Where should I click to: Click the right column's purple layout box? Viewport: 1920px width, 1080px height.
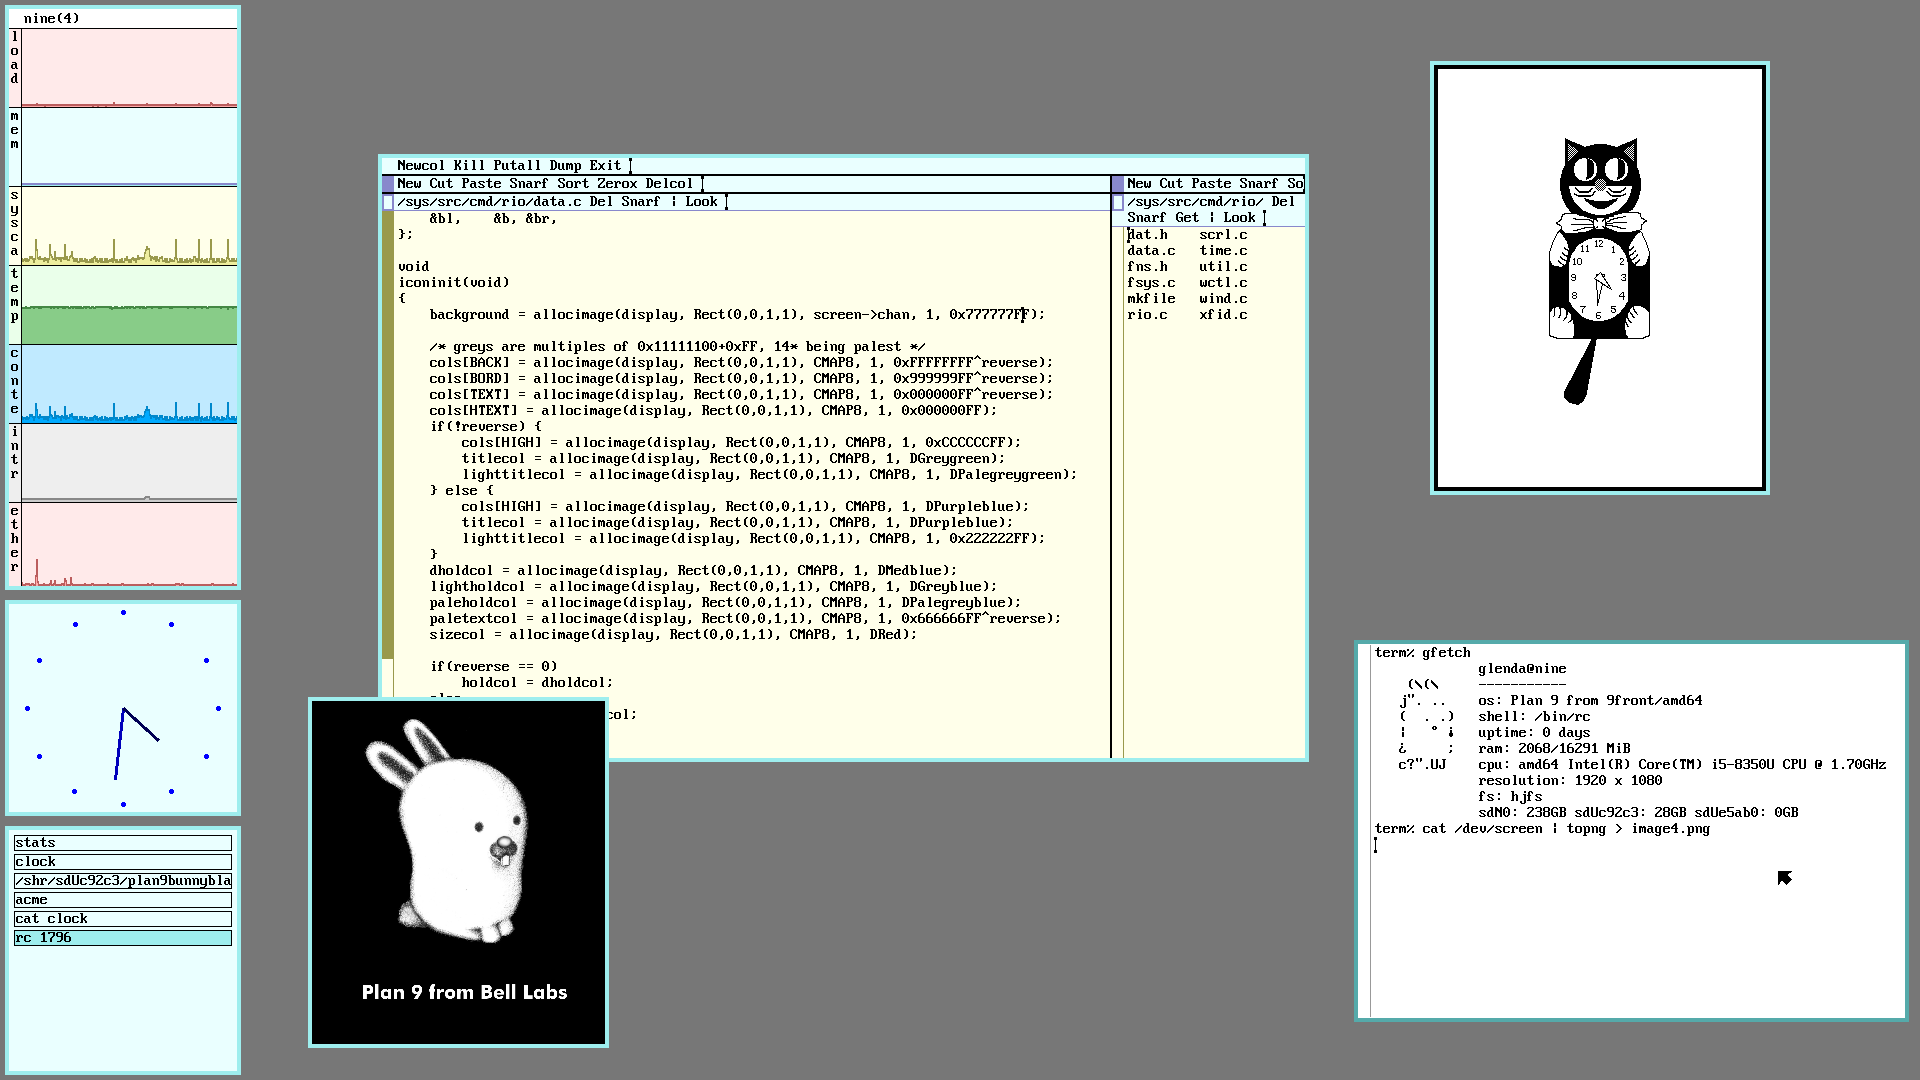[x=1118, y=184]
